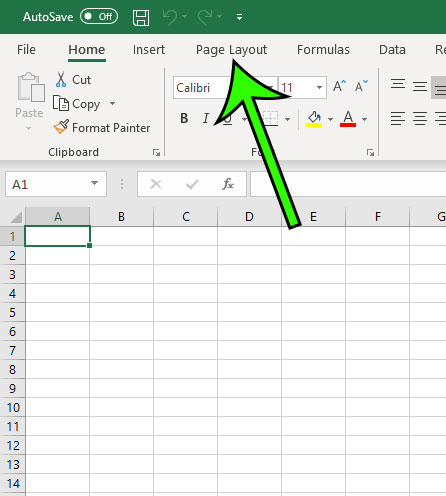Click cell C3
Viewport: 446px width, 496px height.
click(x=185, y=274)
